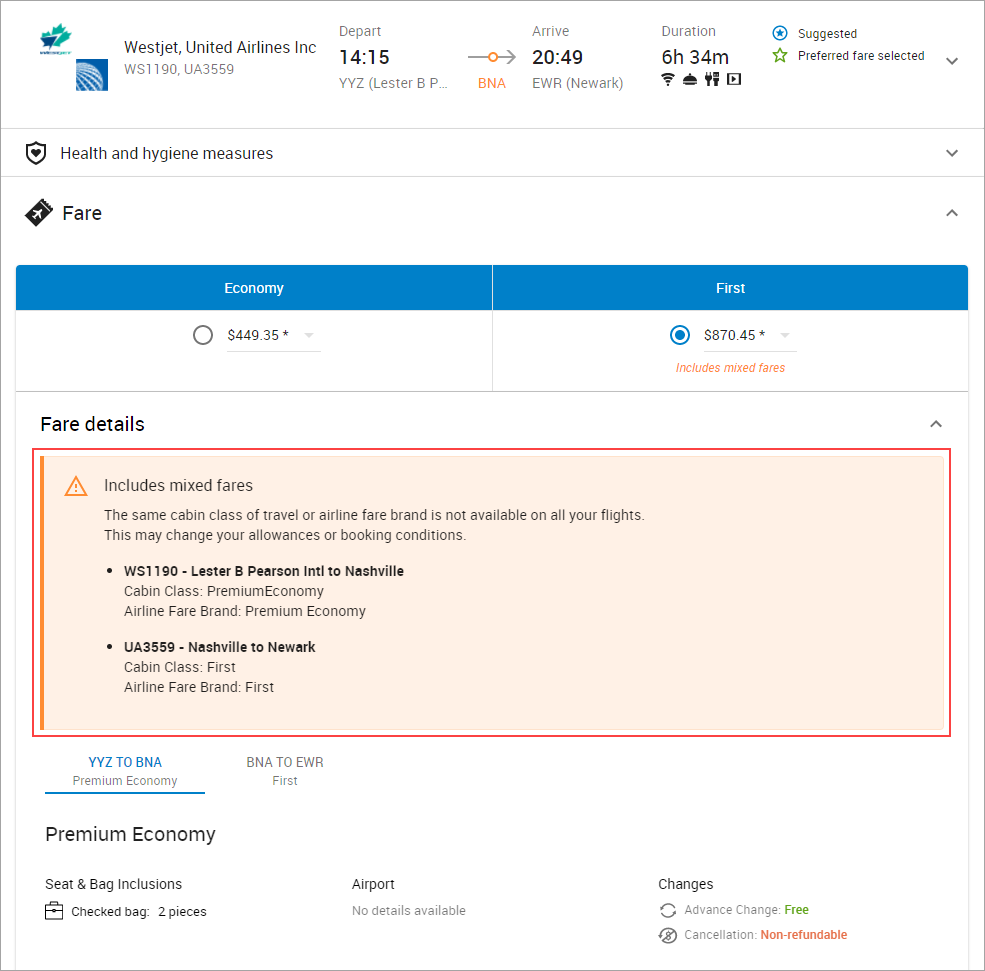Click the Preferred fare selected label
This screenshot has width=985, height=971.
point(861,56)
